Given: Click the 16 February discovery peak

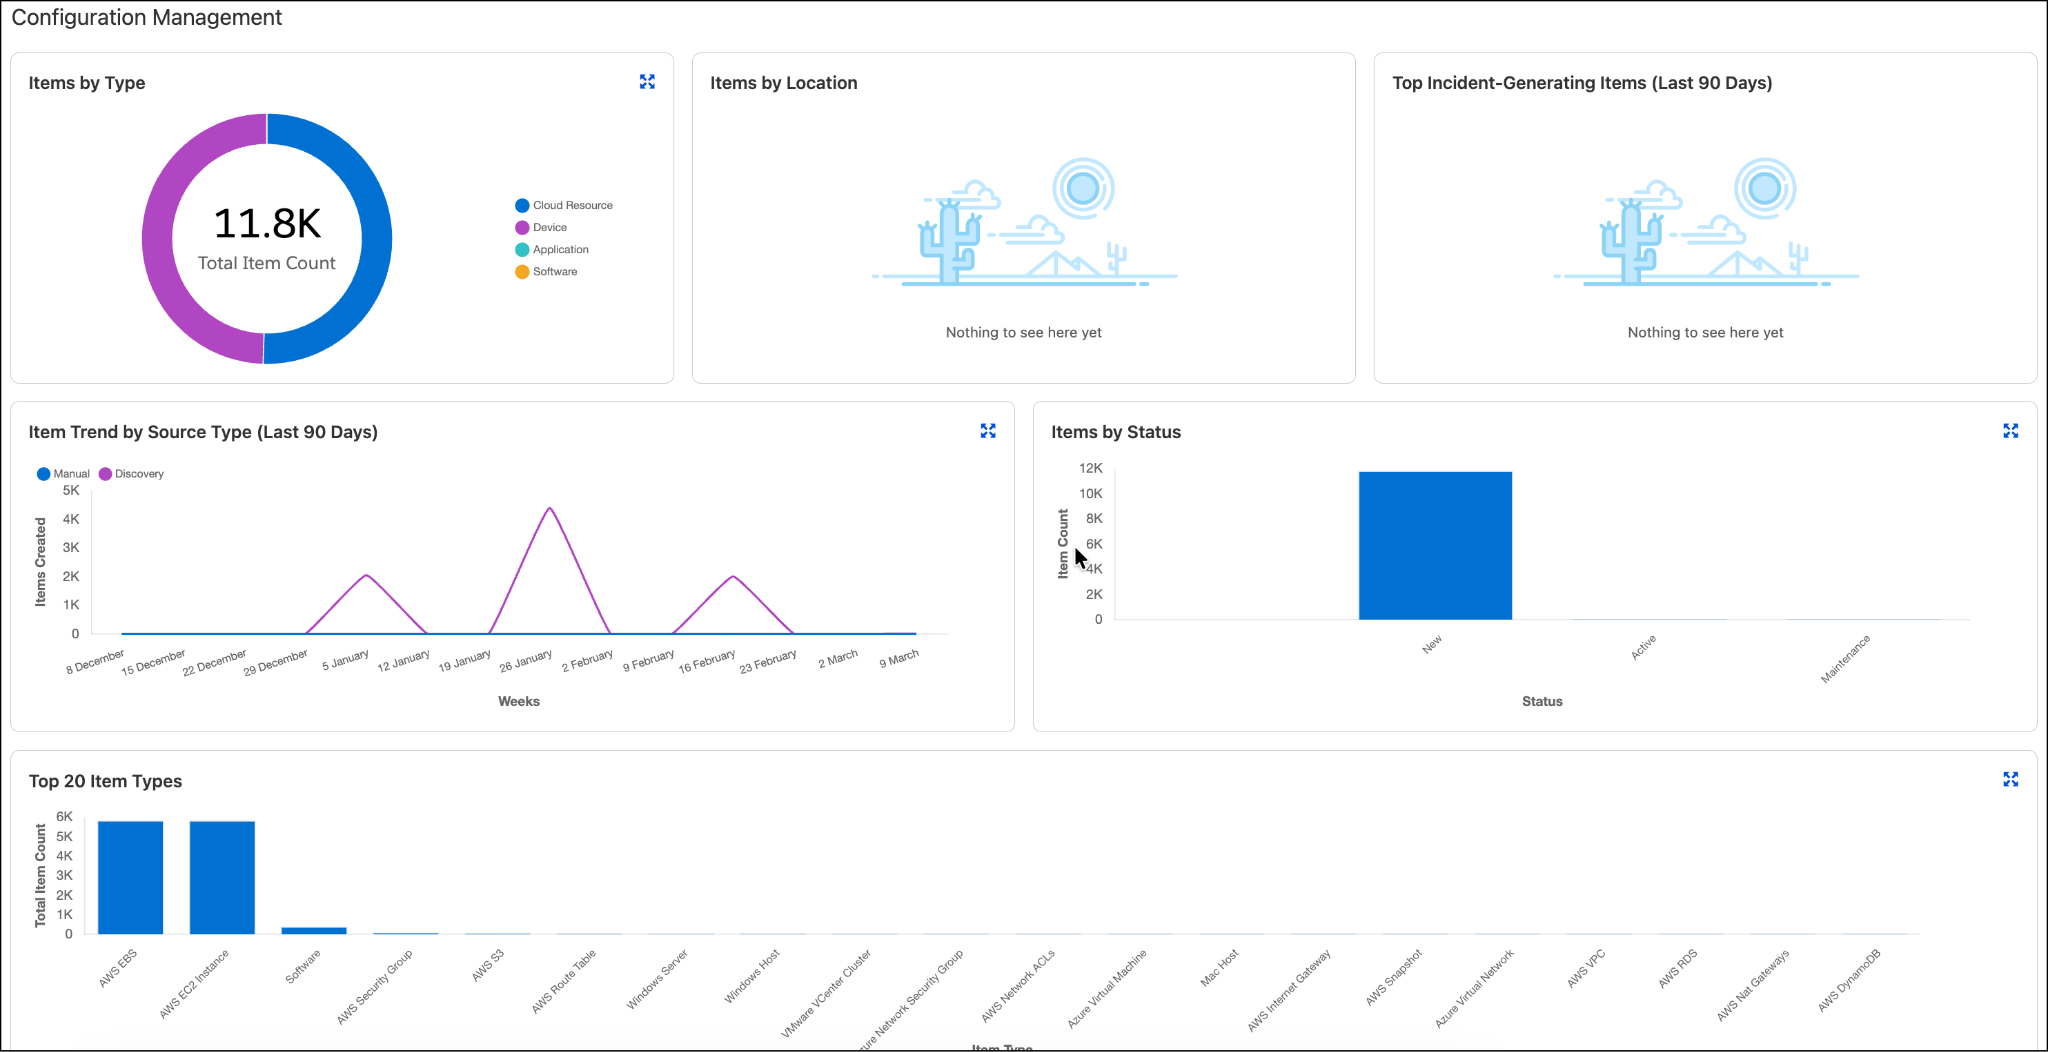Looking at the screenshot, I should (x=733, y=577).
